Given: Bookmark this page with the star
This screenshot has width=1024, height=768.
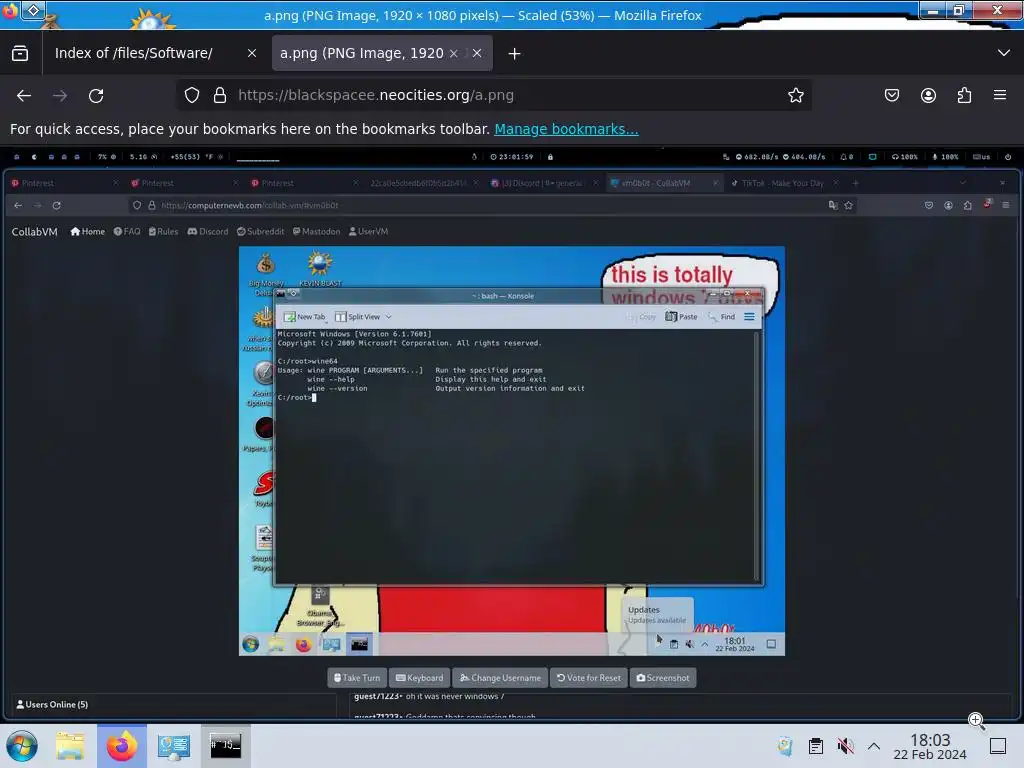Looking at the screenshot, I should (x=795, y=95).
